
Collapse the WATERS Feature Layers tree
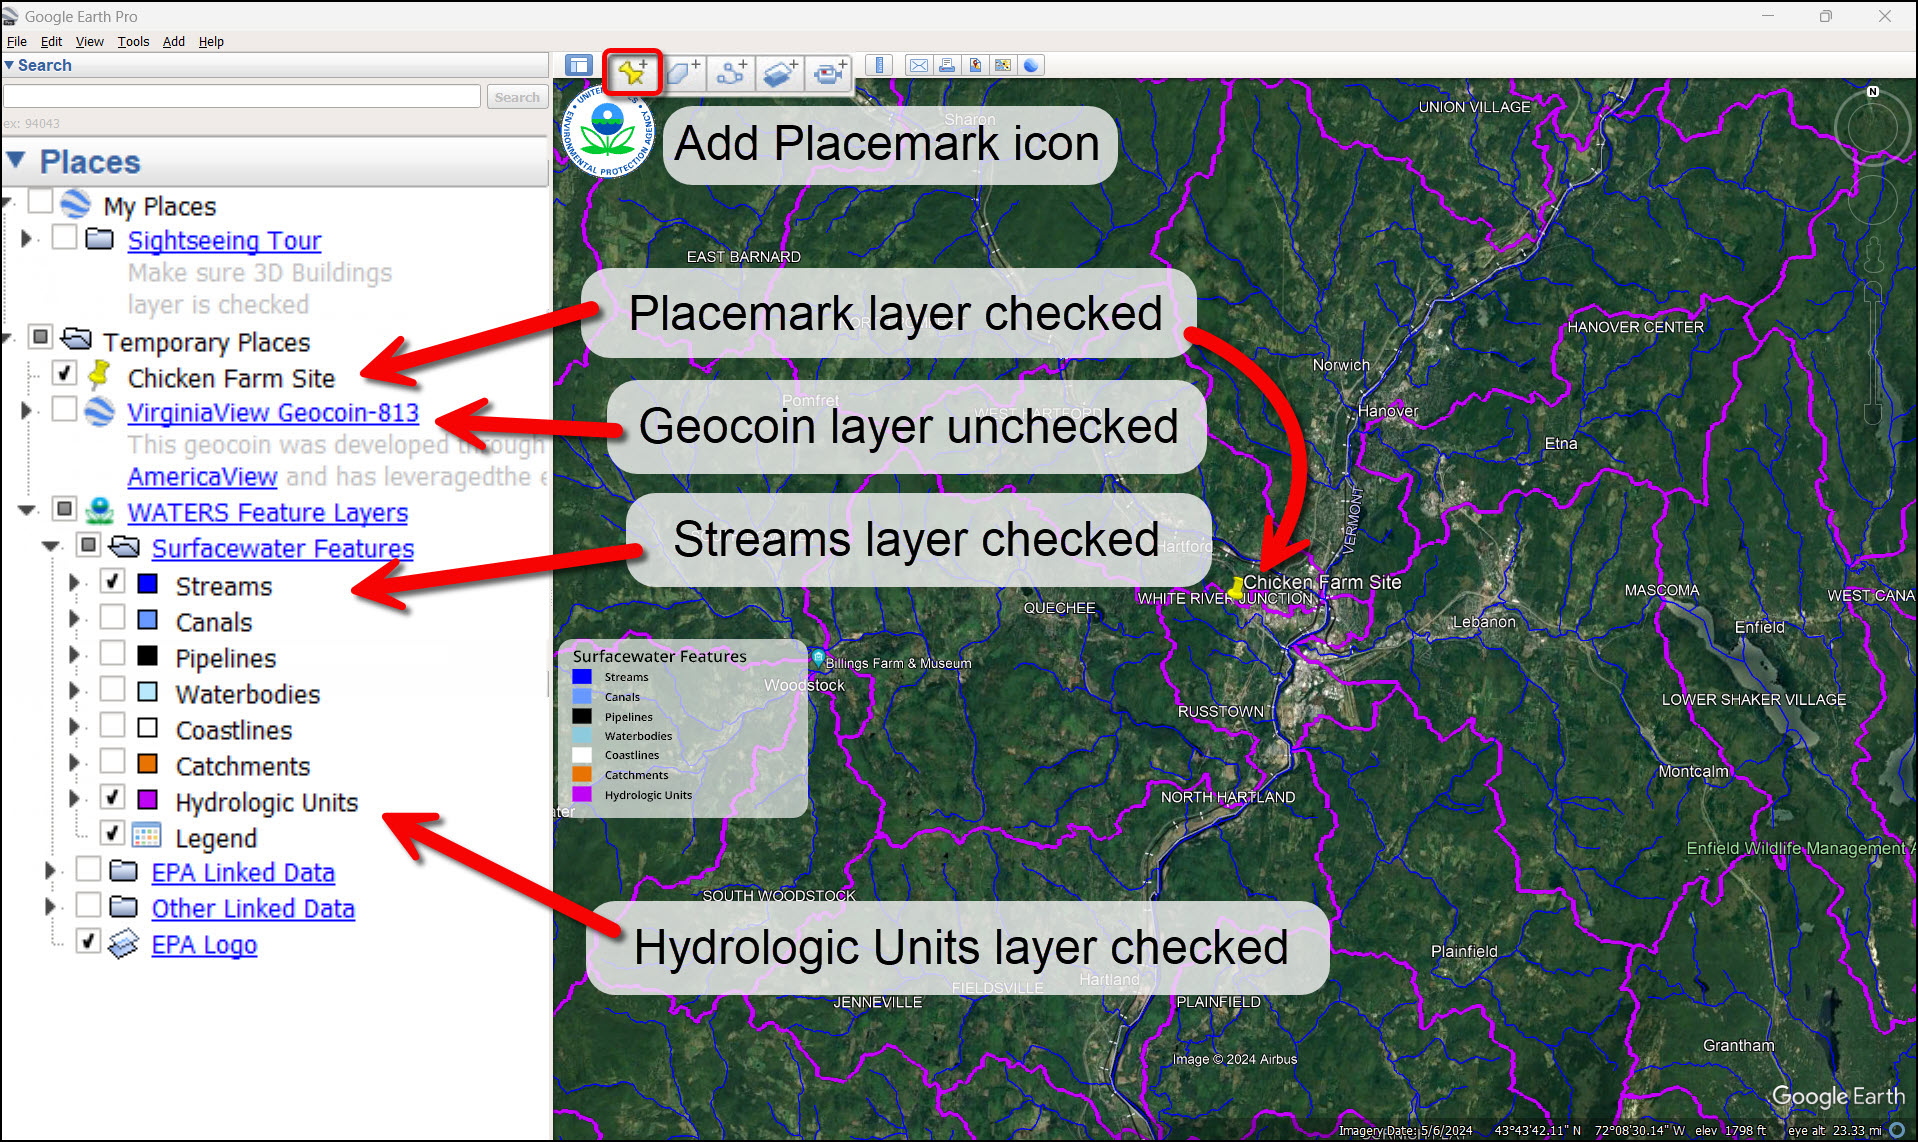(x=27, y=511)
